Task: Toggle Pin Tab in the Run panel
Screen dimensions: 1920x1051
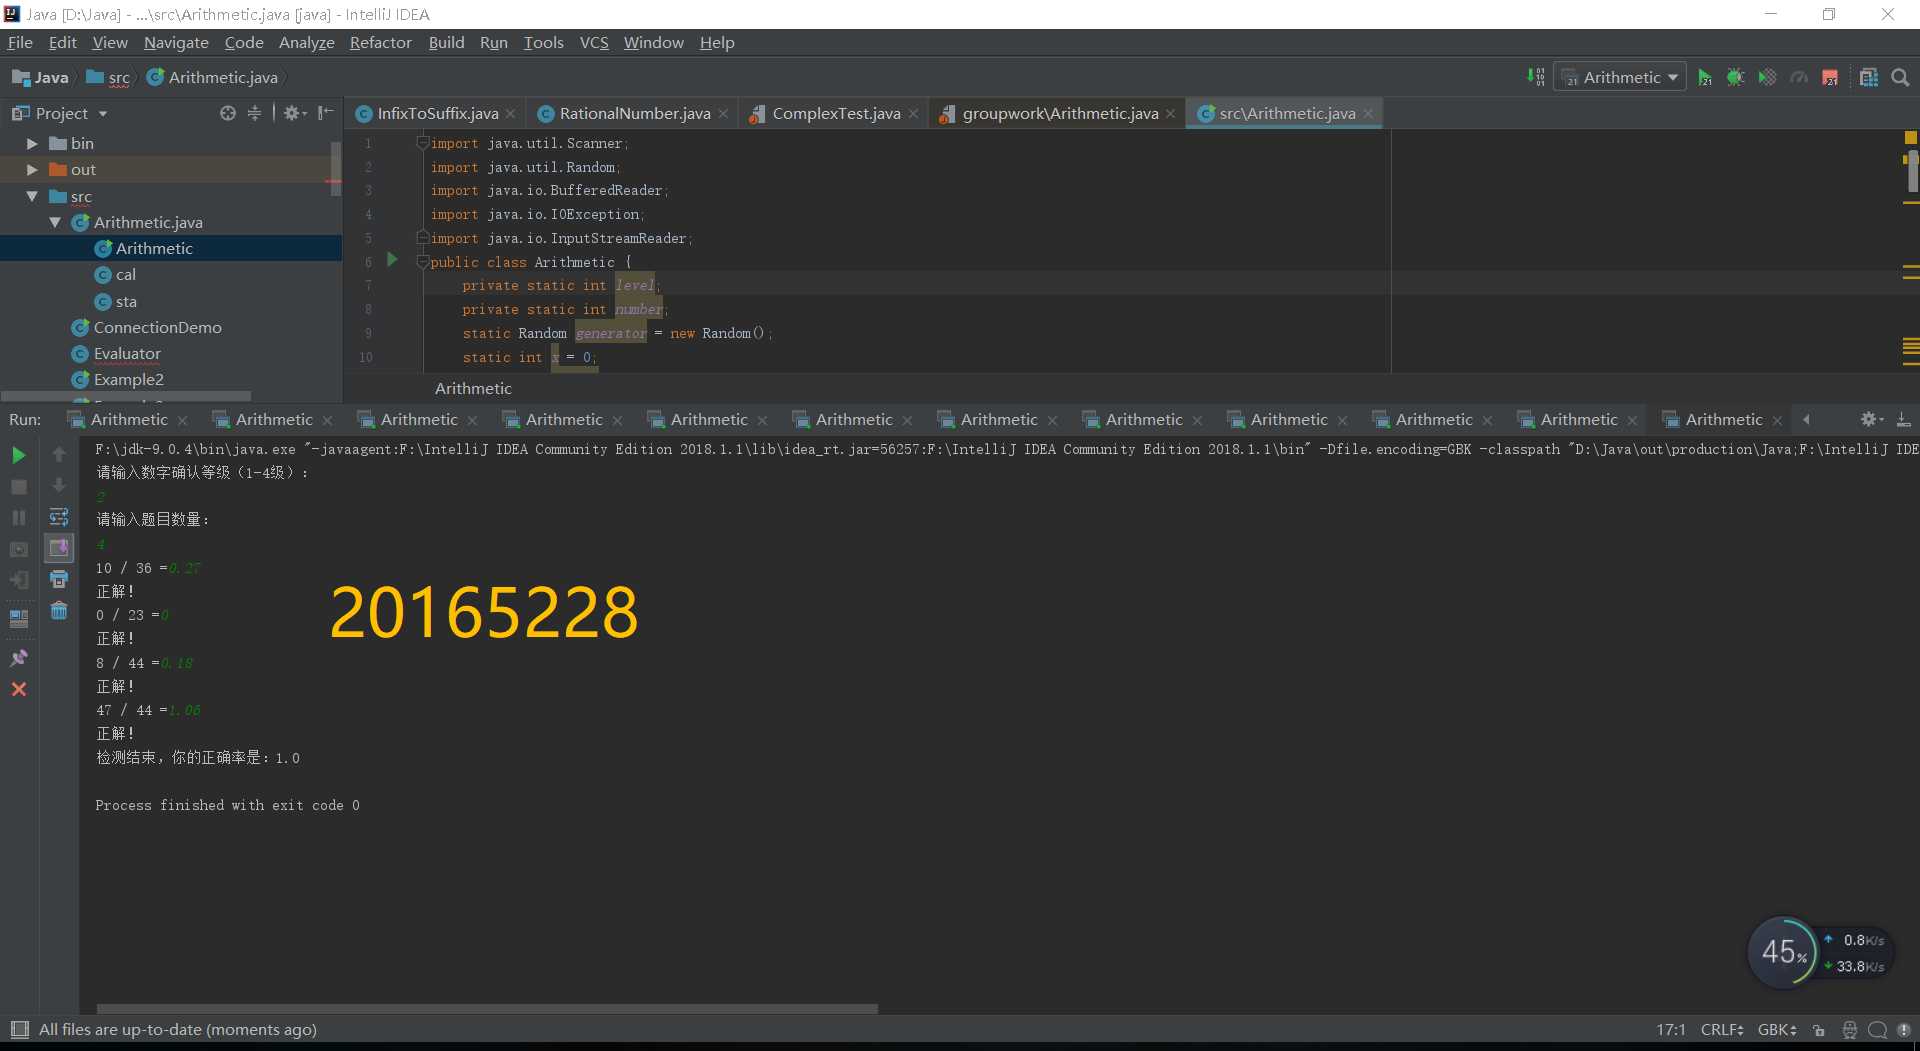Action: coord(18,658)
